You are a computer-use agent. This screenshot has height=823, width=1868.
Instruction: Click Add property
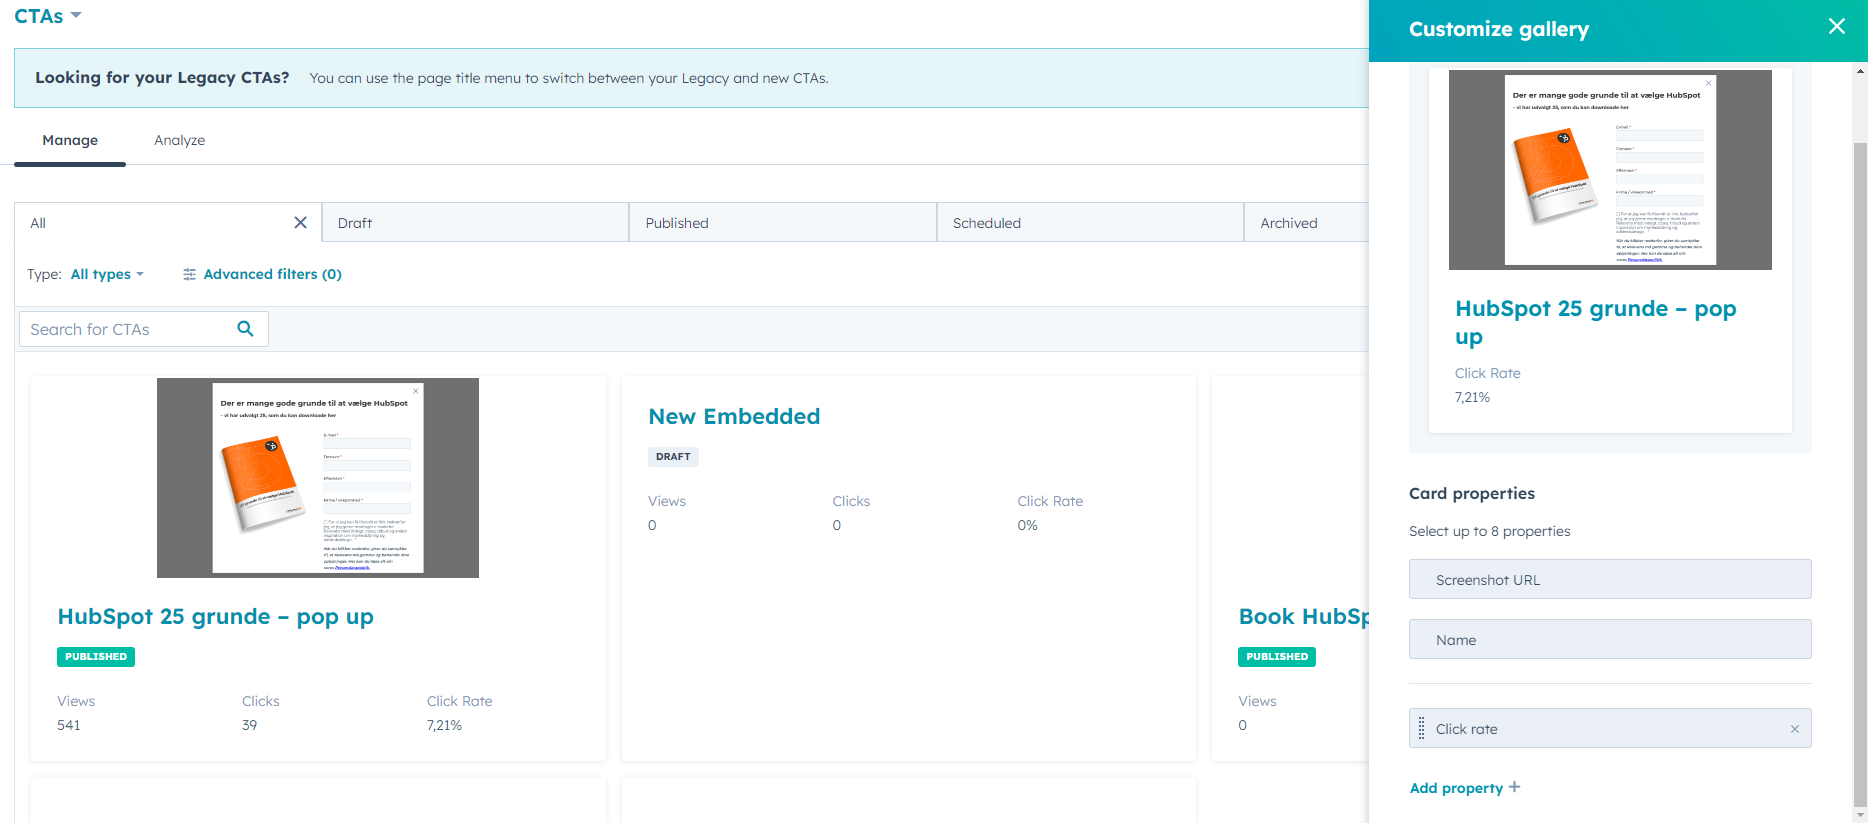point(1456,788)
